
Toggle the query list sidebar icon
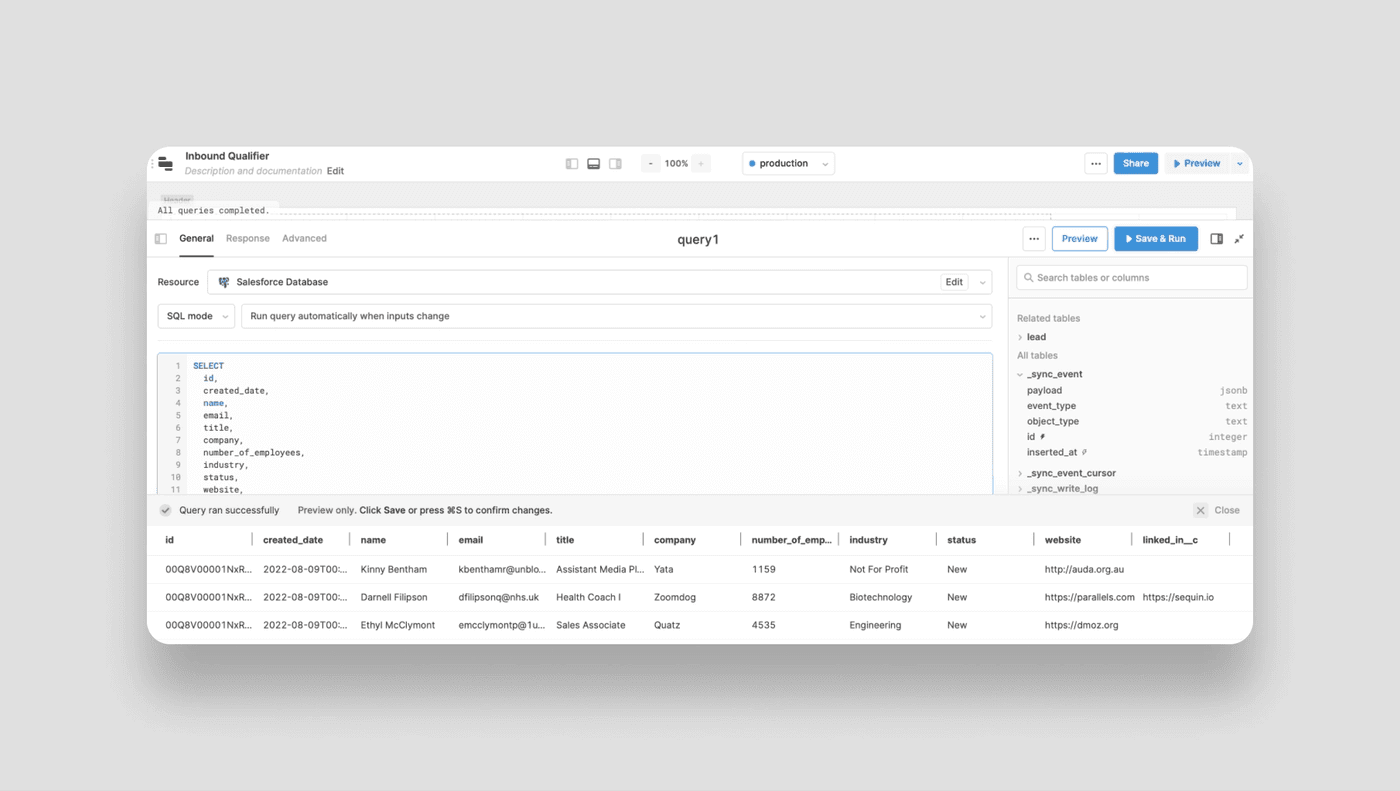161,239
